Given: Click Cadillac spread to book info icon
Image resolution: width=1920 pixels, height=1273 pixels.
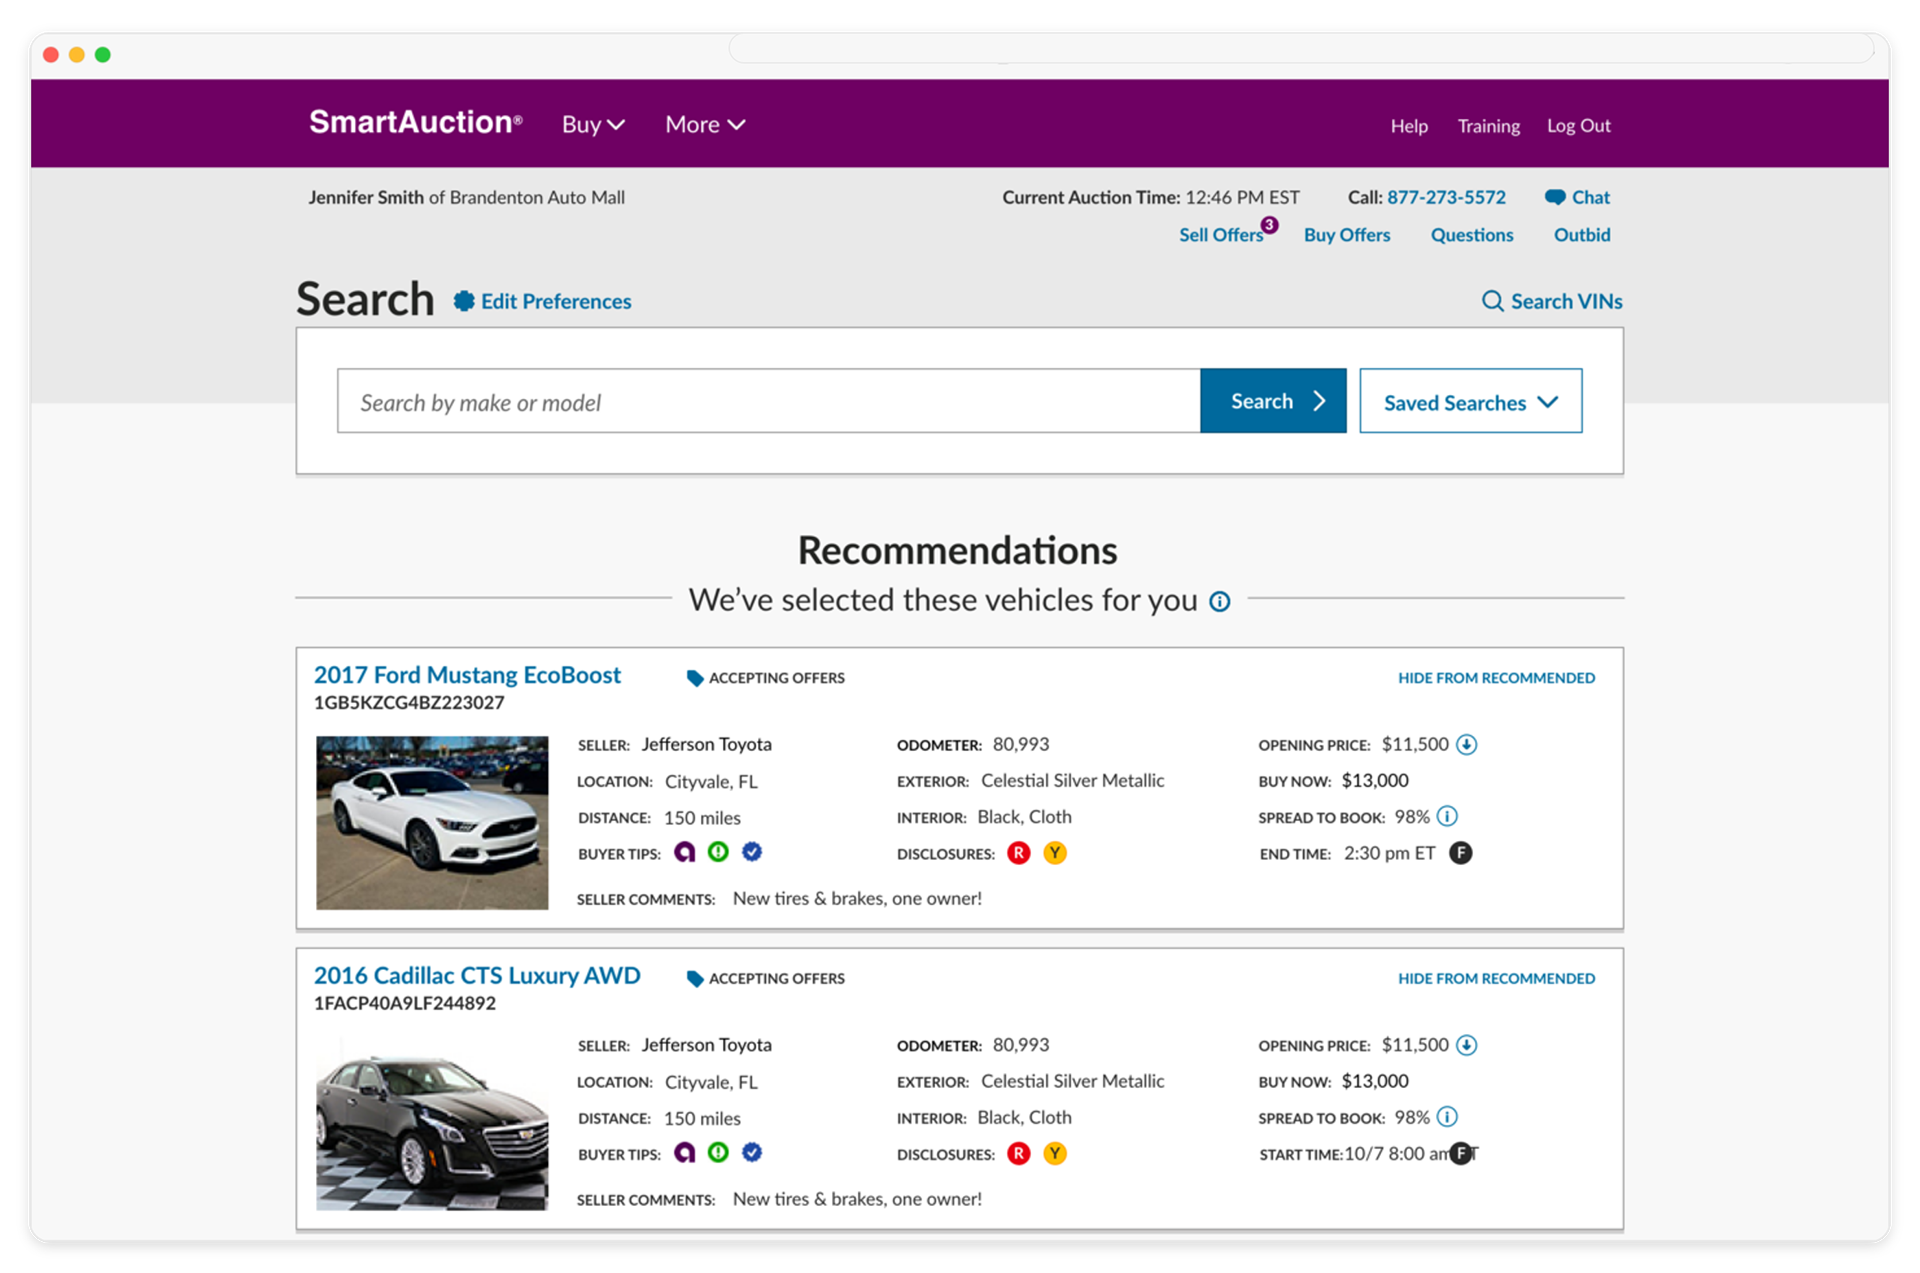Looking at the screenshot, I should coord(1447,1117).
